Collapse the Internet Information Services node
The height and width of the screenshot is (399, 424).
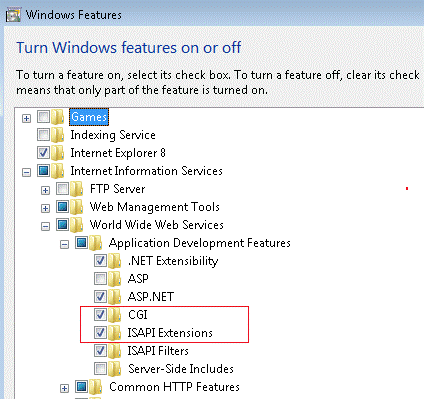pos(26,172)
